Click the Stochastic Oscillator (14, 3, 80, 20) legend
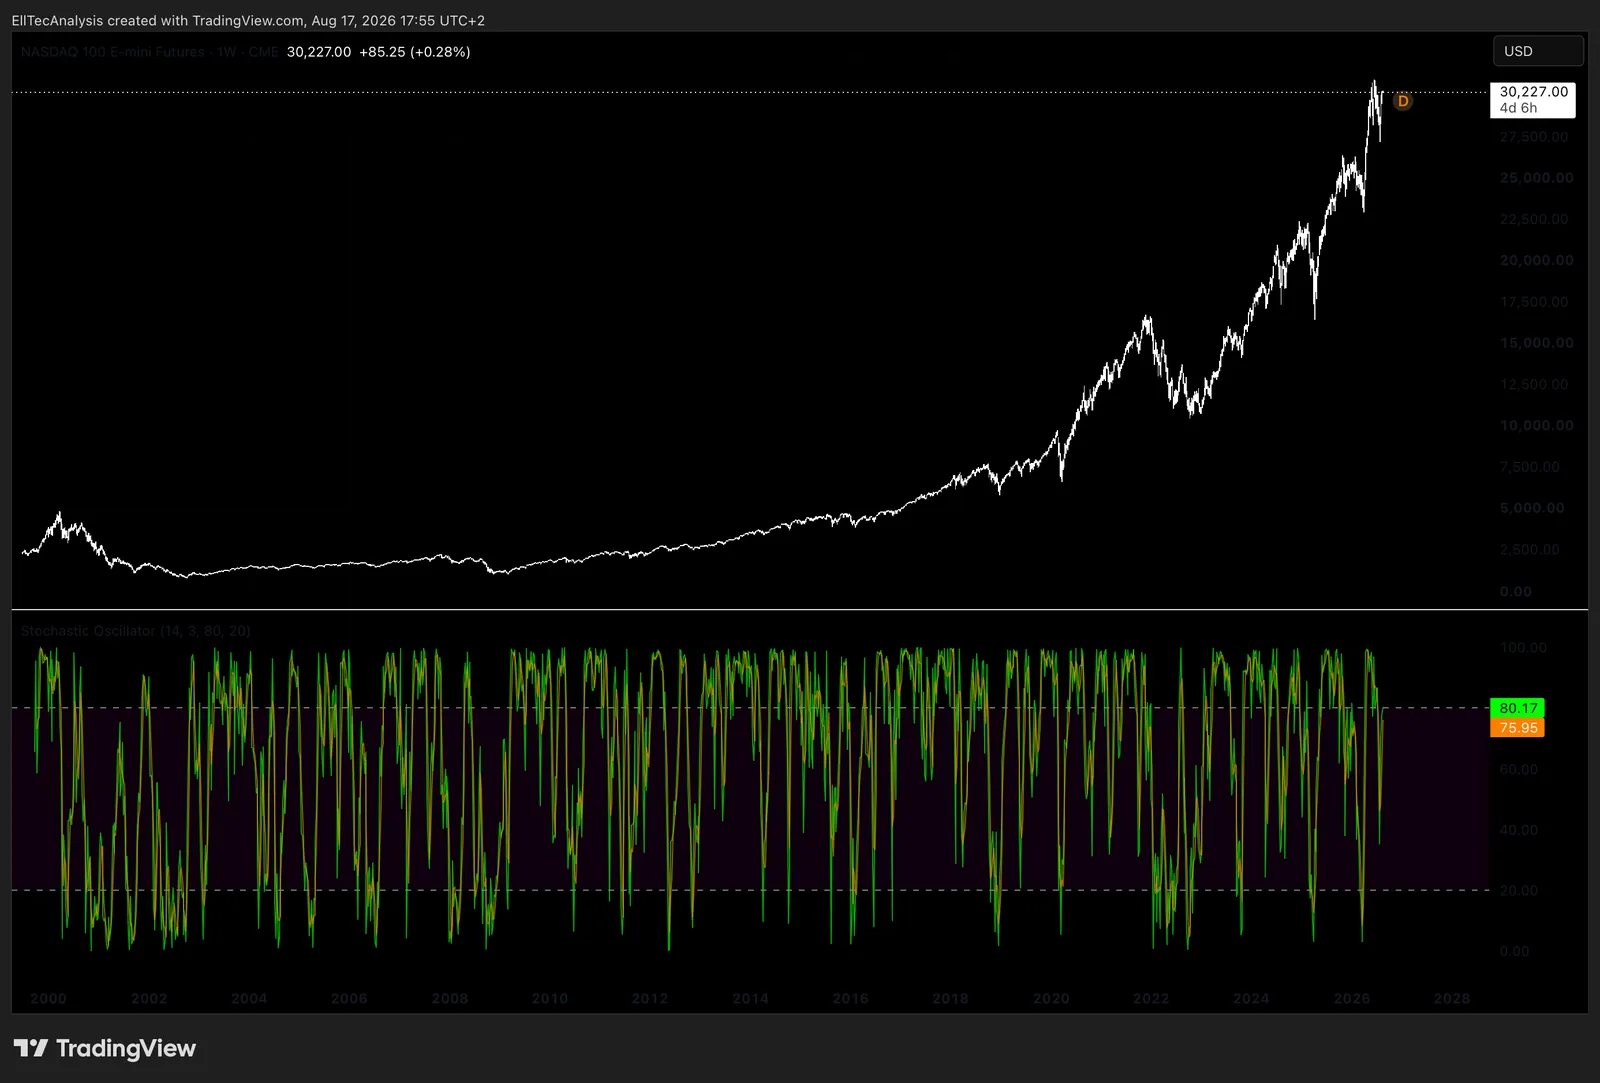Viewport: 1600px width, 1083px height. (x=136, y=631)
